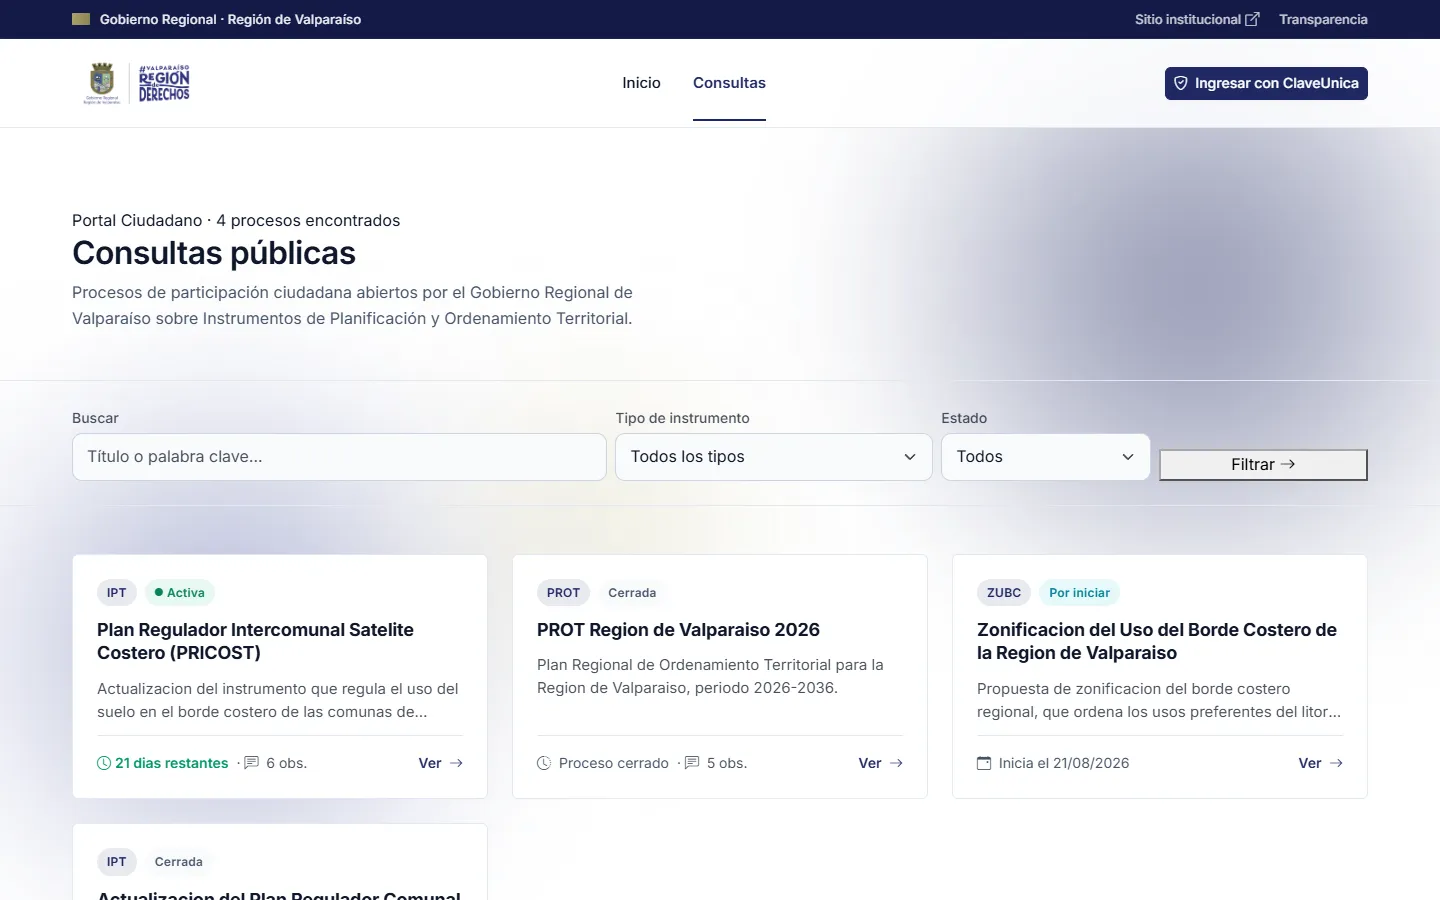Click the Gobierno Regional coat of arms logo
Screen dimensions: 1440x900
click(102, 83)
